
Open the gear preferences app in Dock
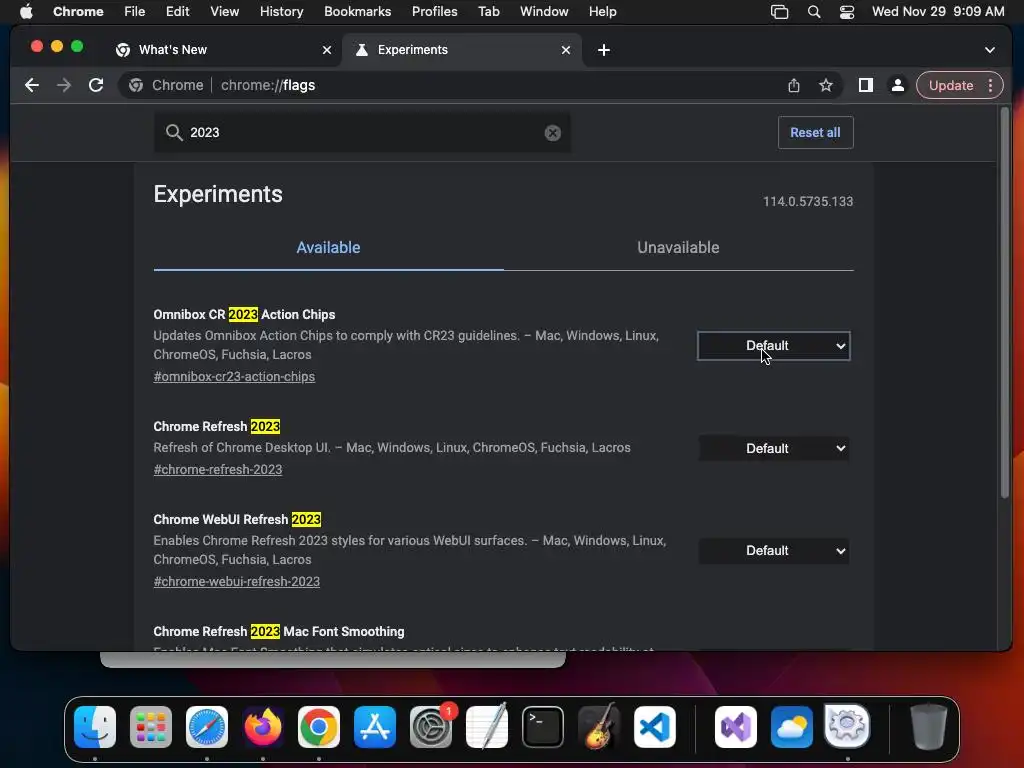tap(847, 726)
